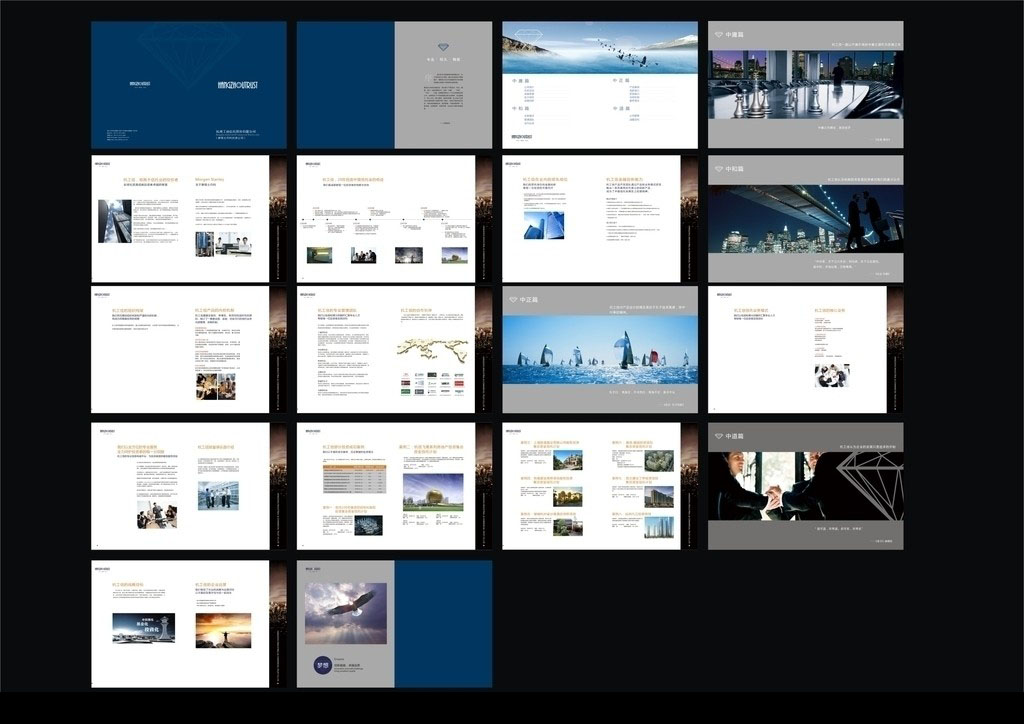
Task: Select the sunset silhouette photo
Action: (x=222, y=630)
